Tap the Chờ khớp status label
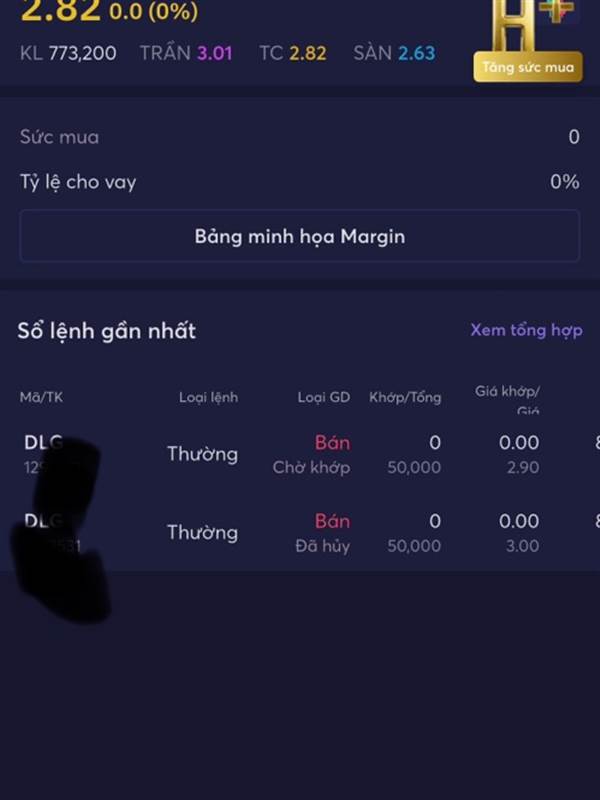Screen dimensions: 600x800 point(311,467)
